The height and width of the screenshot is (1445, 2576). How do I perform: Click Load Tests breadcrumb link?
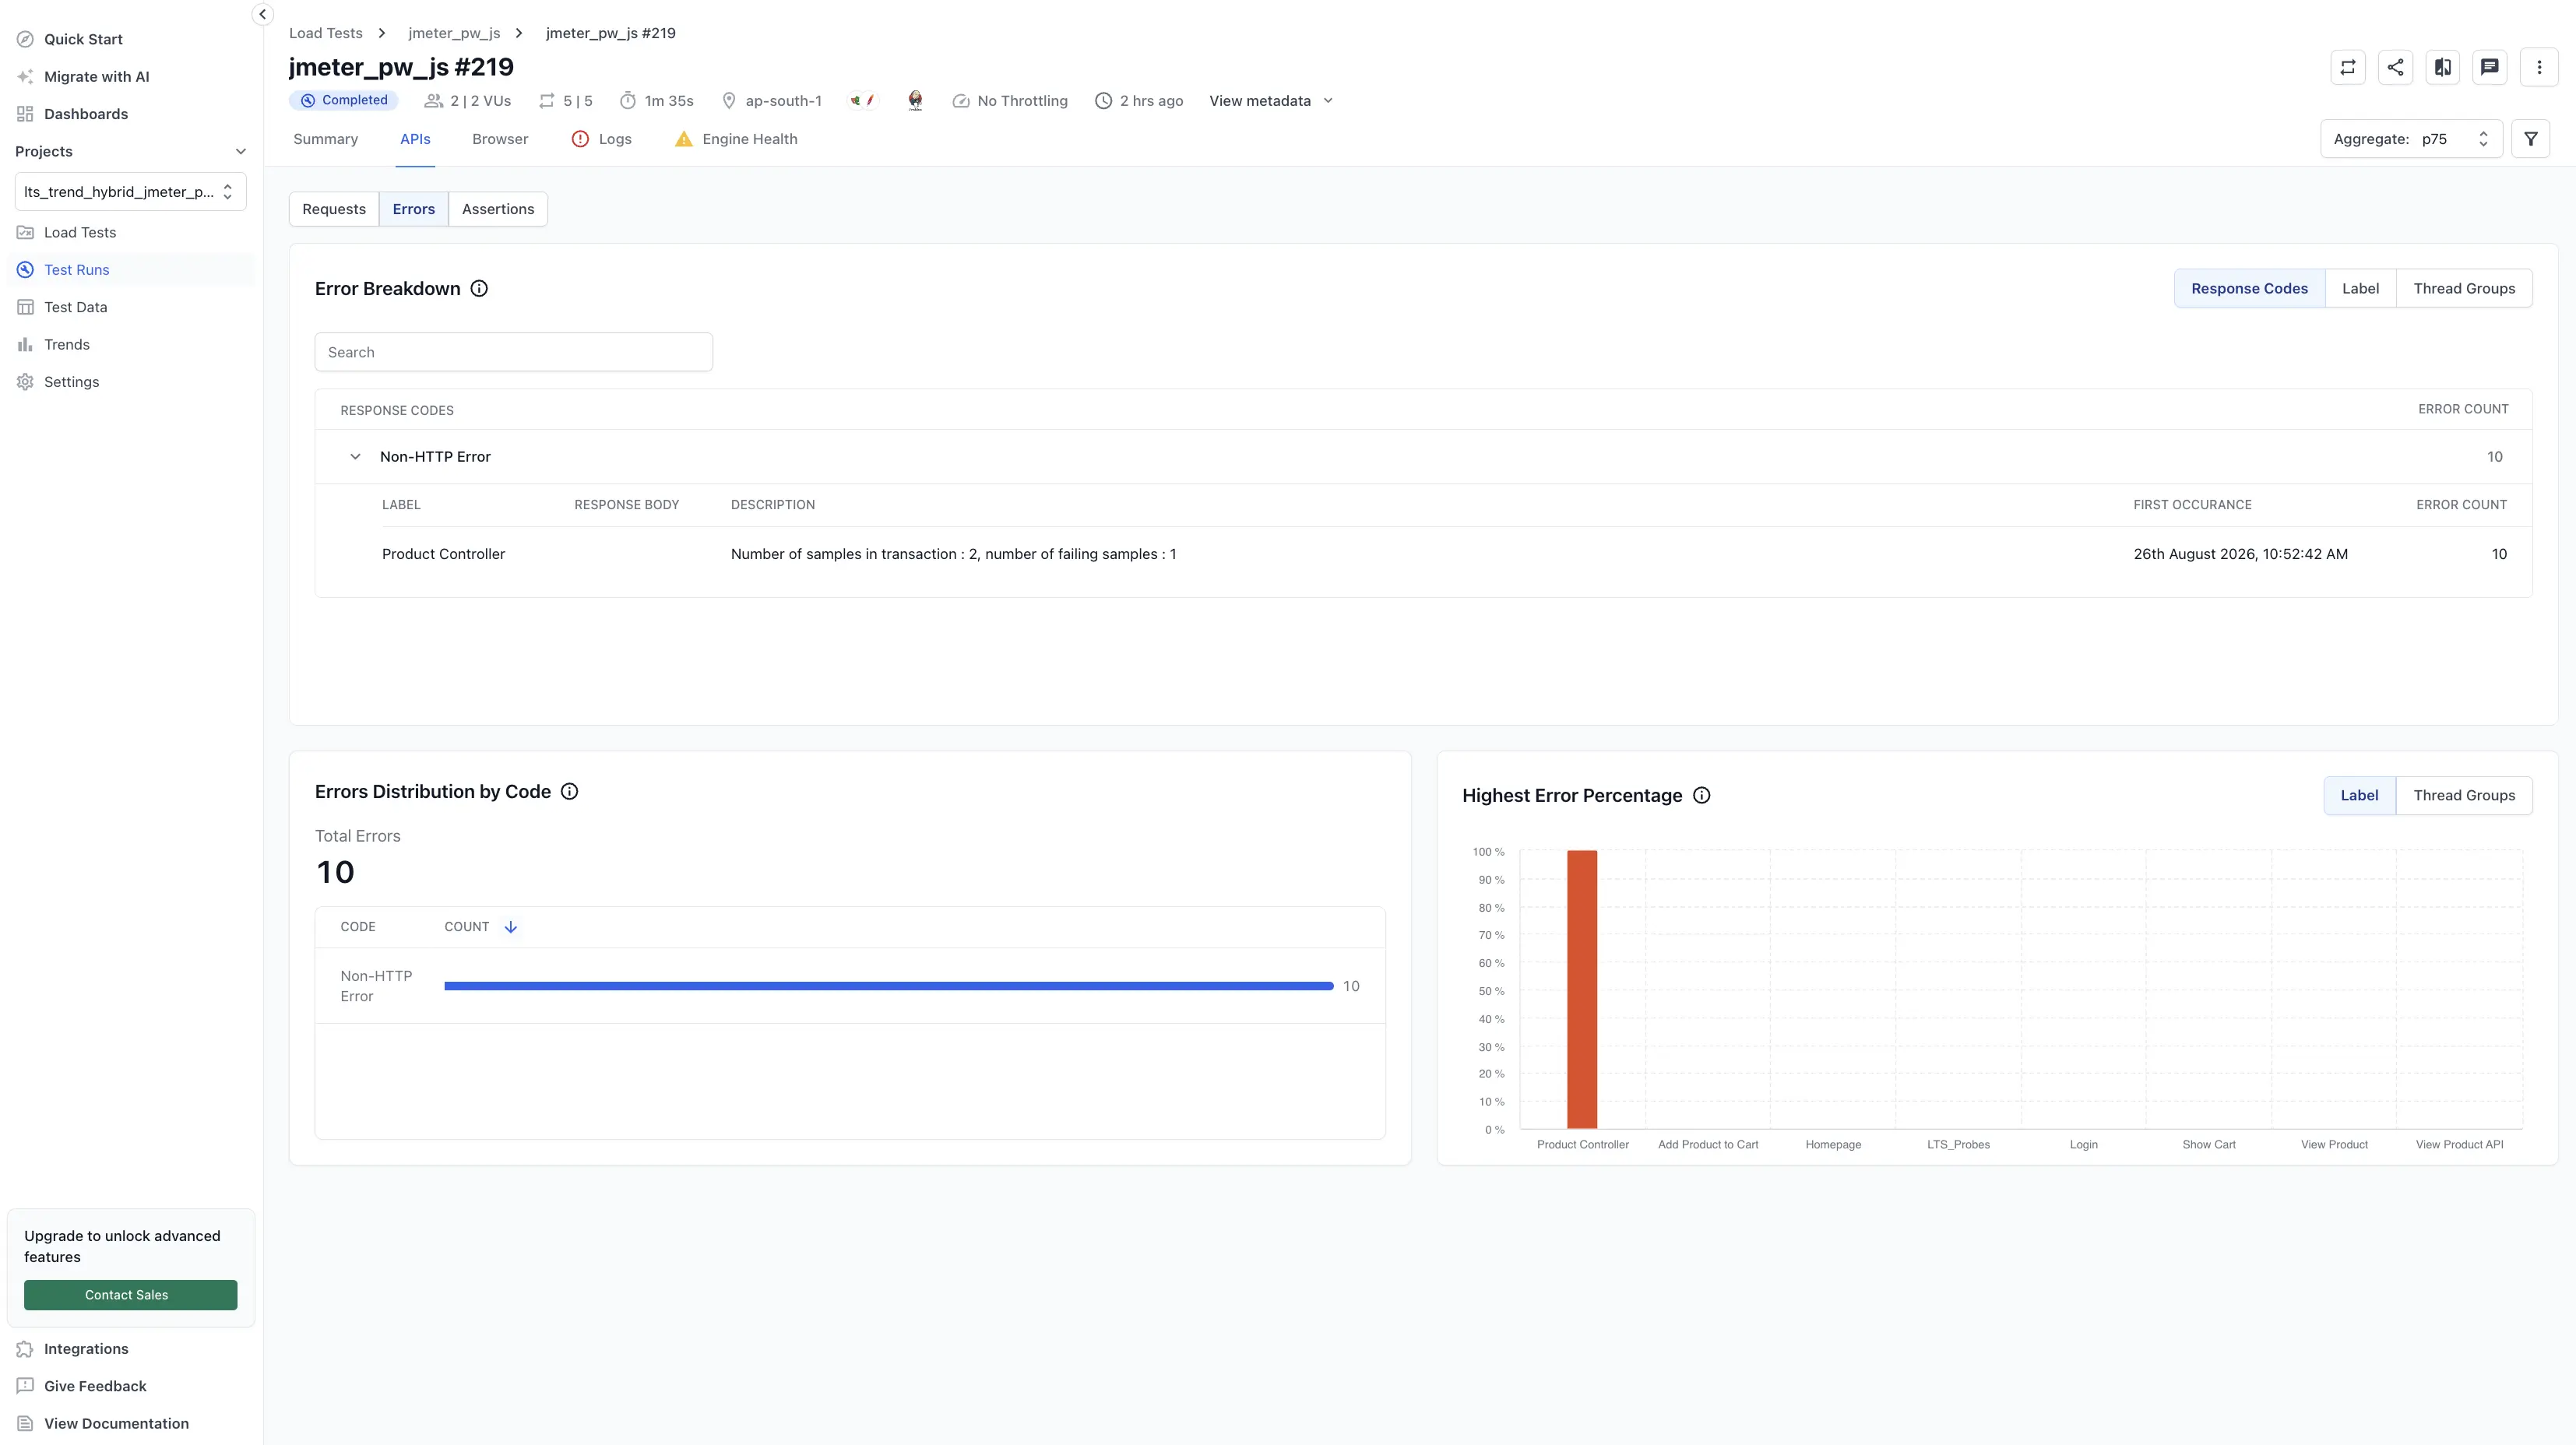[325, 33]
